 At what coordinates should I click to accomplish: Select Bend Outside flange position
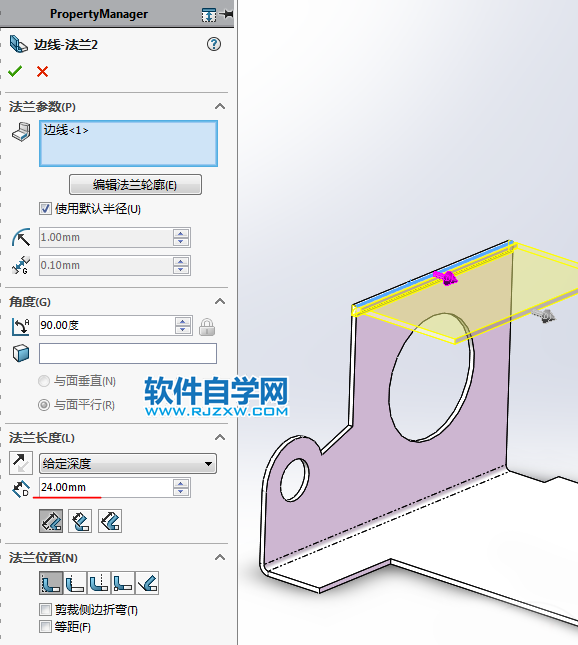pos(99,583)
